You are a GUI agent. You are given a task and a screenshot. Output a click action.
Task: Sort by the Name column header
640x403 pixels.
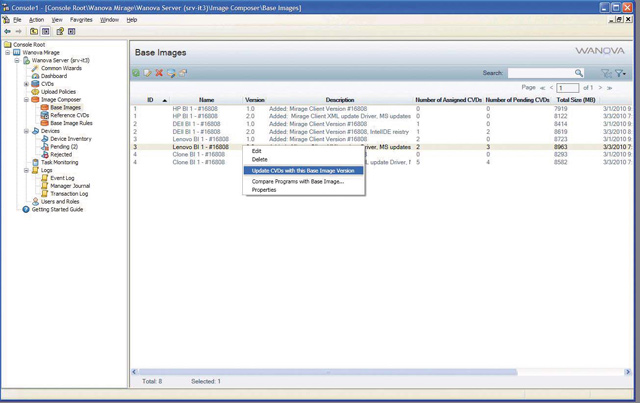(x=207, y=100)
